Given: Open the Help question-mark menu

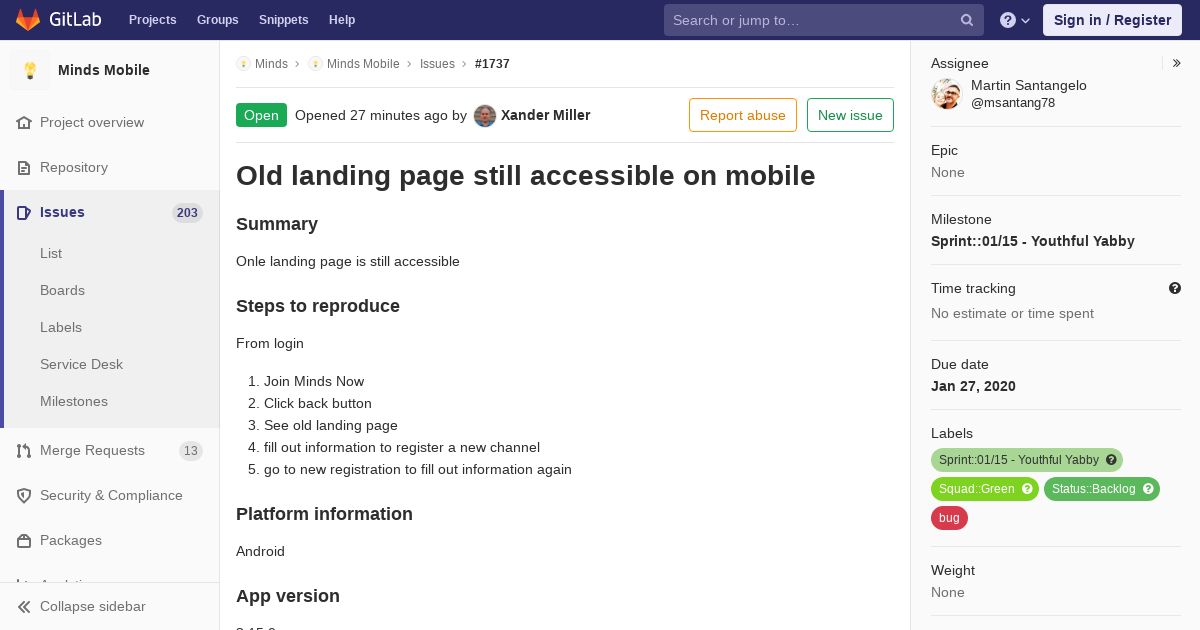Looking at the screenshot, I should 1015,20.
